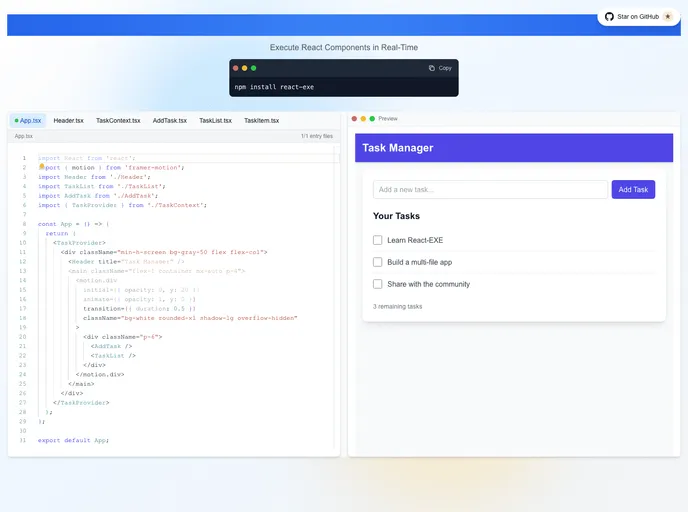Open the TaskList.tsx tab
The height and width of the screenshot is (512, 688).
215,120
